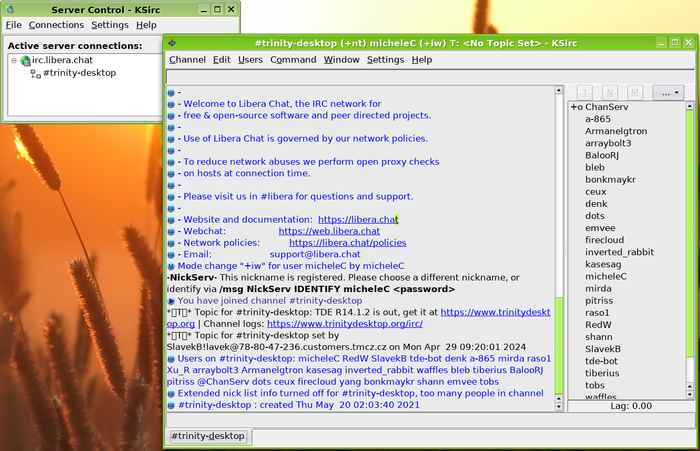Screen dimensions: 700x451
Task: Click the message input field above the tab
Action: point(430,420)
